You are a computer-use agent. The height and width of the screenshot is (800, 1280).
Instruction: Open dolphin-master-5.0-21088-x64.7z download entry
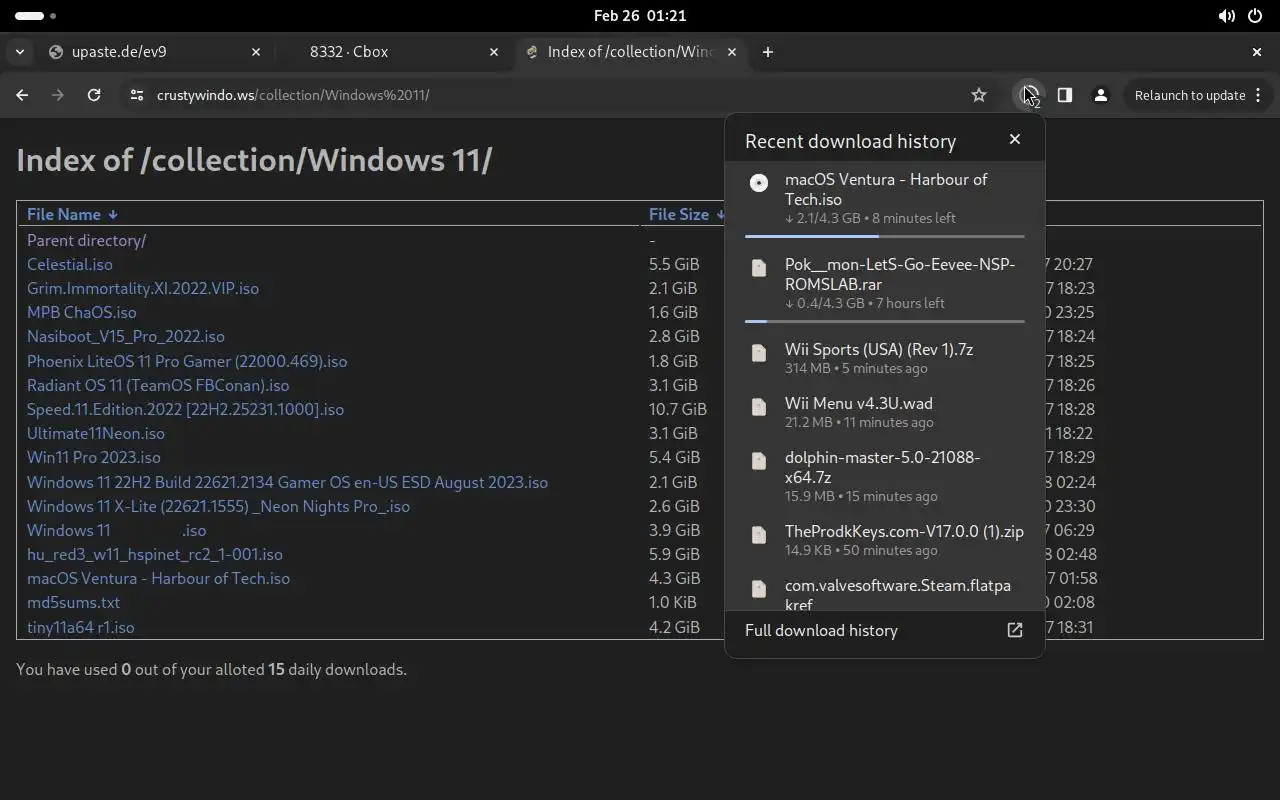[884, 476]
